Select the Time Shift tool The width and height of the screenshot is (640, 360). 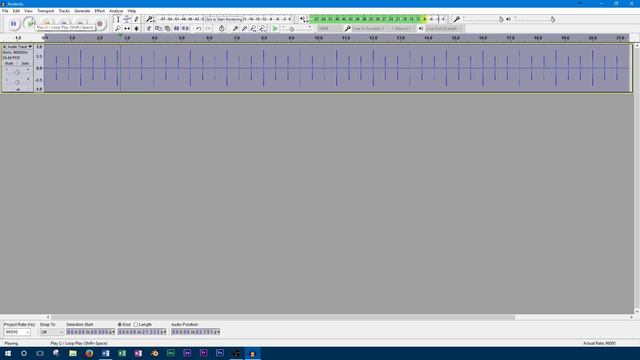click(127, 29)
